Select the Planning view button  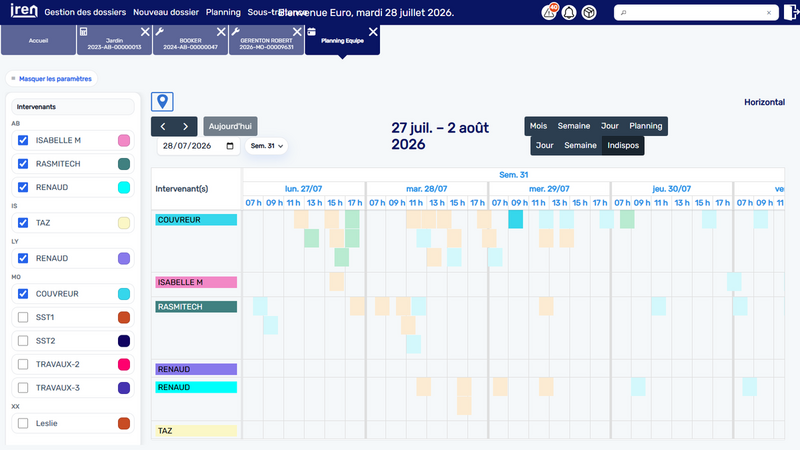tap(645, 126)
